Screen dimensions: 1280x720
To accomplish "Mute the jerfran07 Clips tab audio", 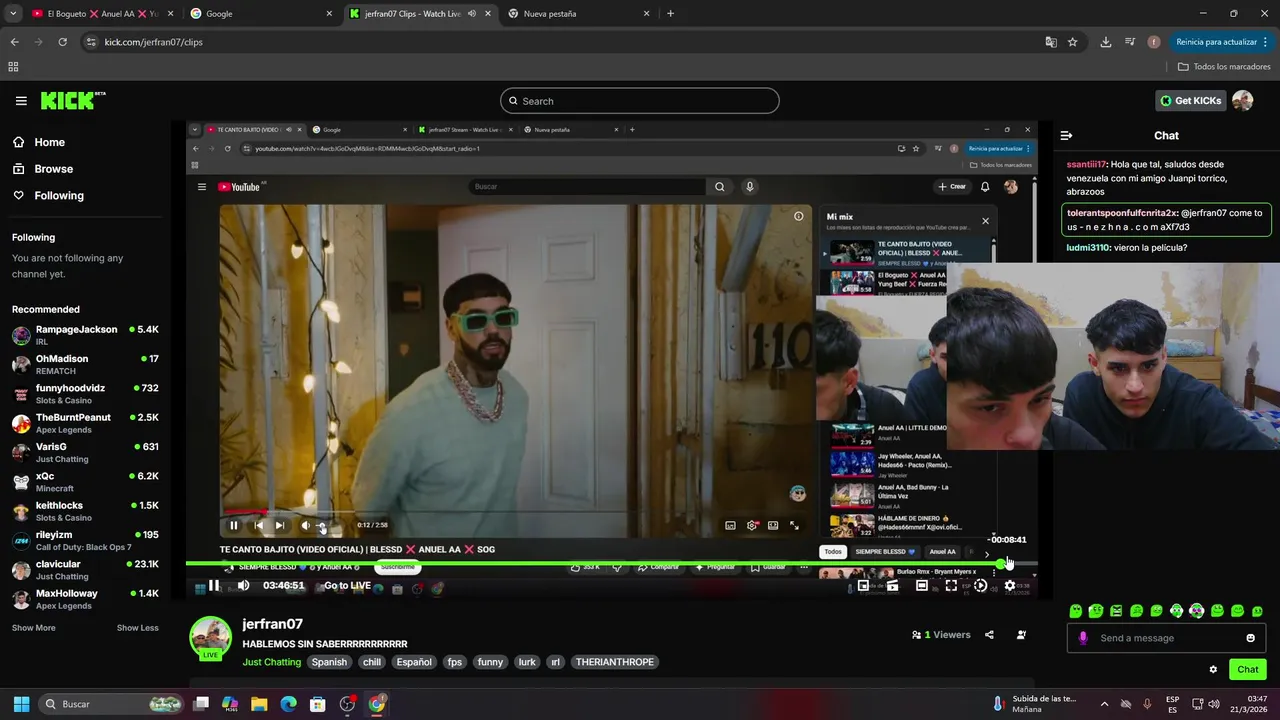I will pos(471,14).
